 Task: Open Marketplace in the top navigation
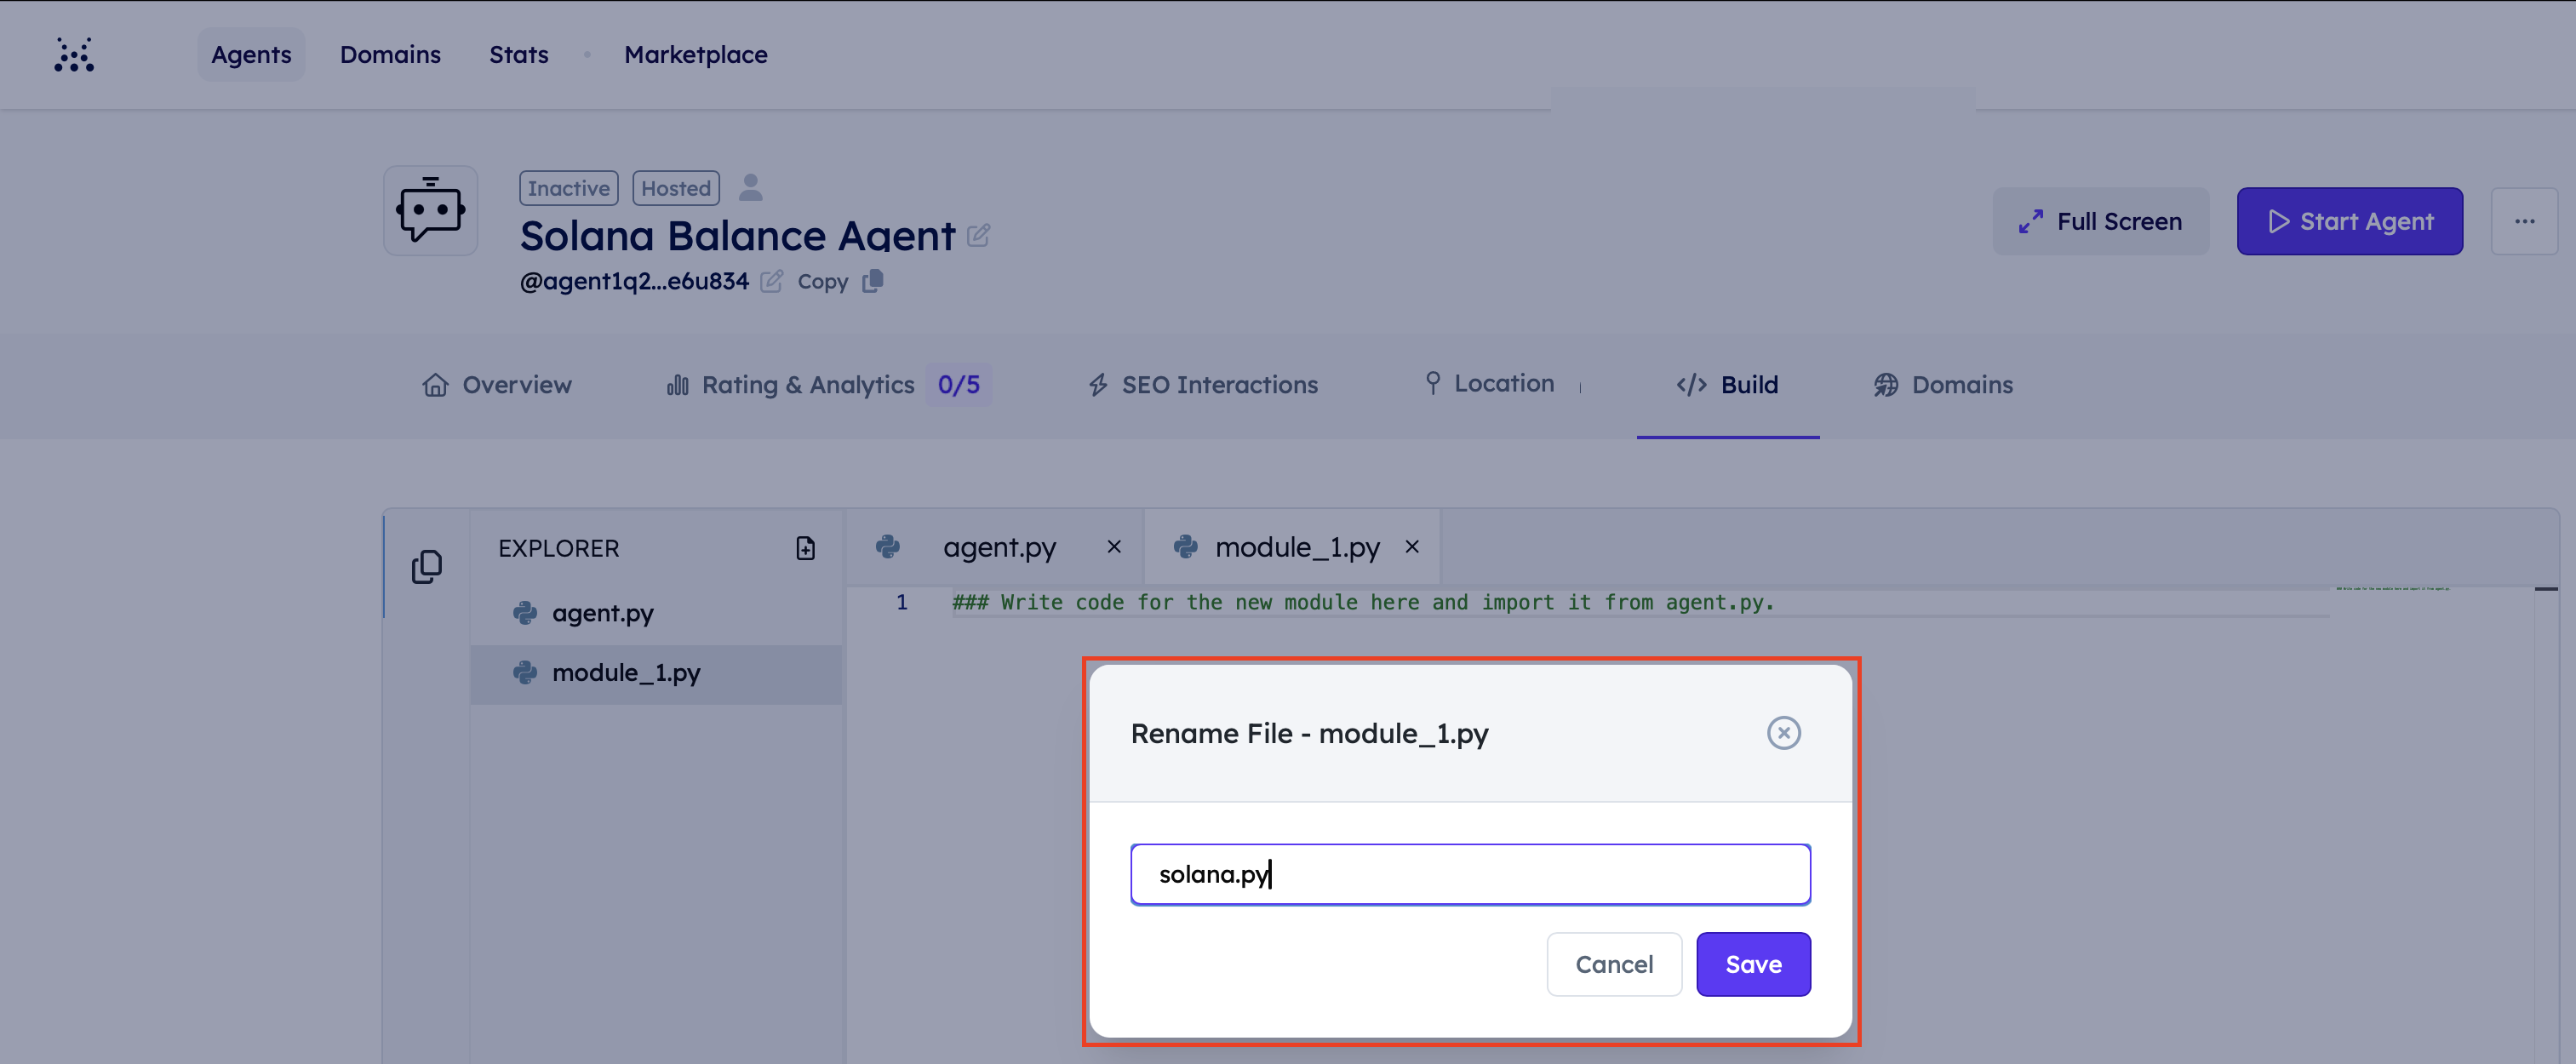[695, 55]
